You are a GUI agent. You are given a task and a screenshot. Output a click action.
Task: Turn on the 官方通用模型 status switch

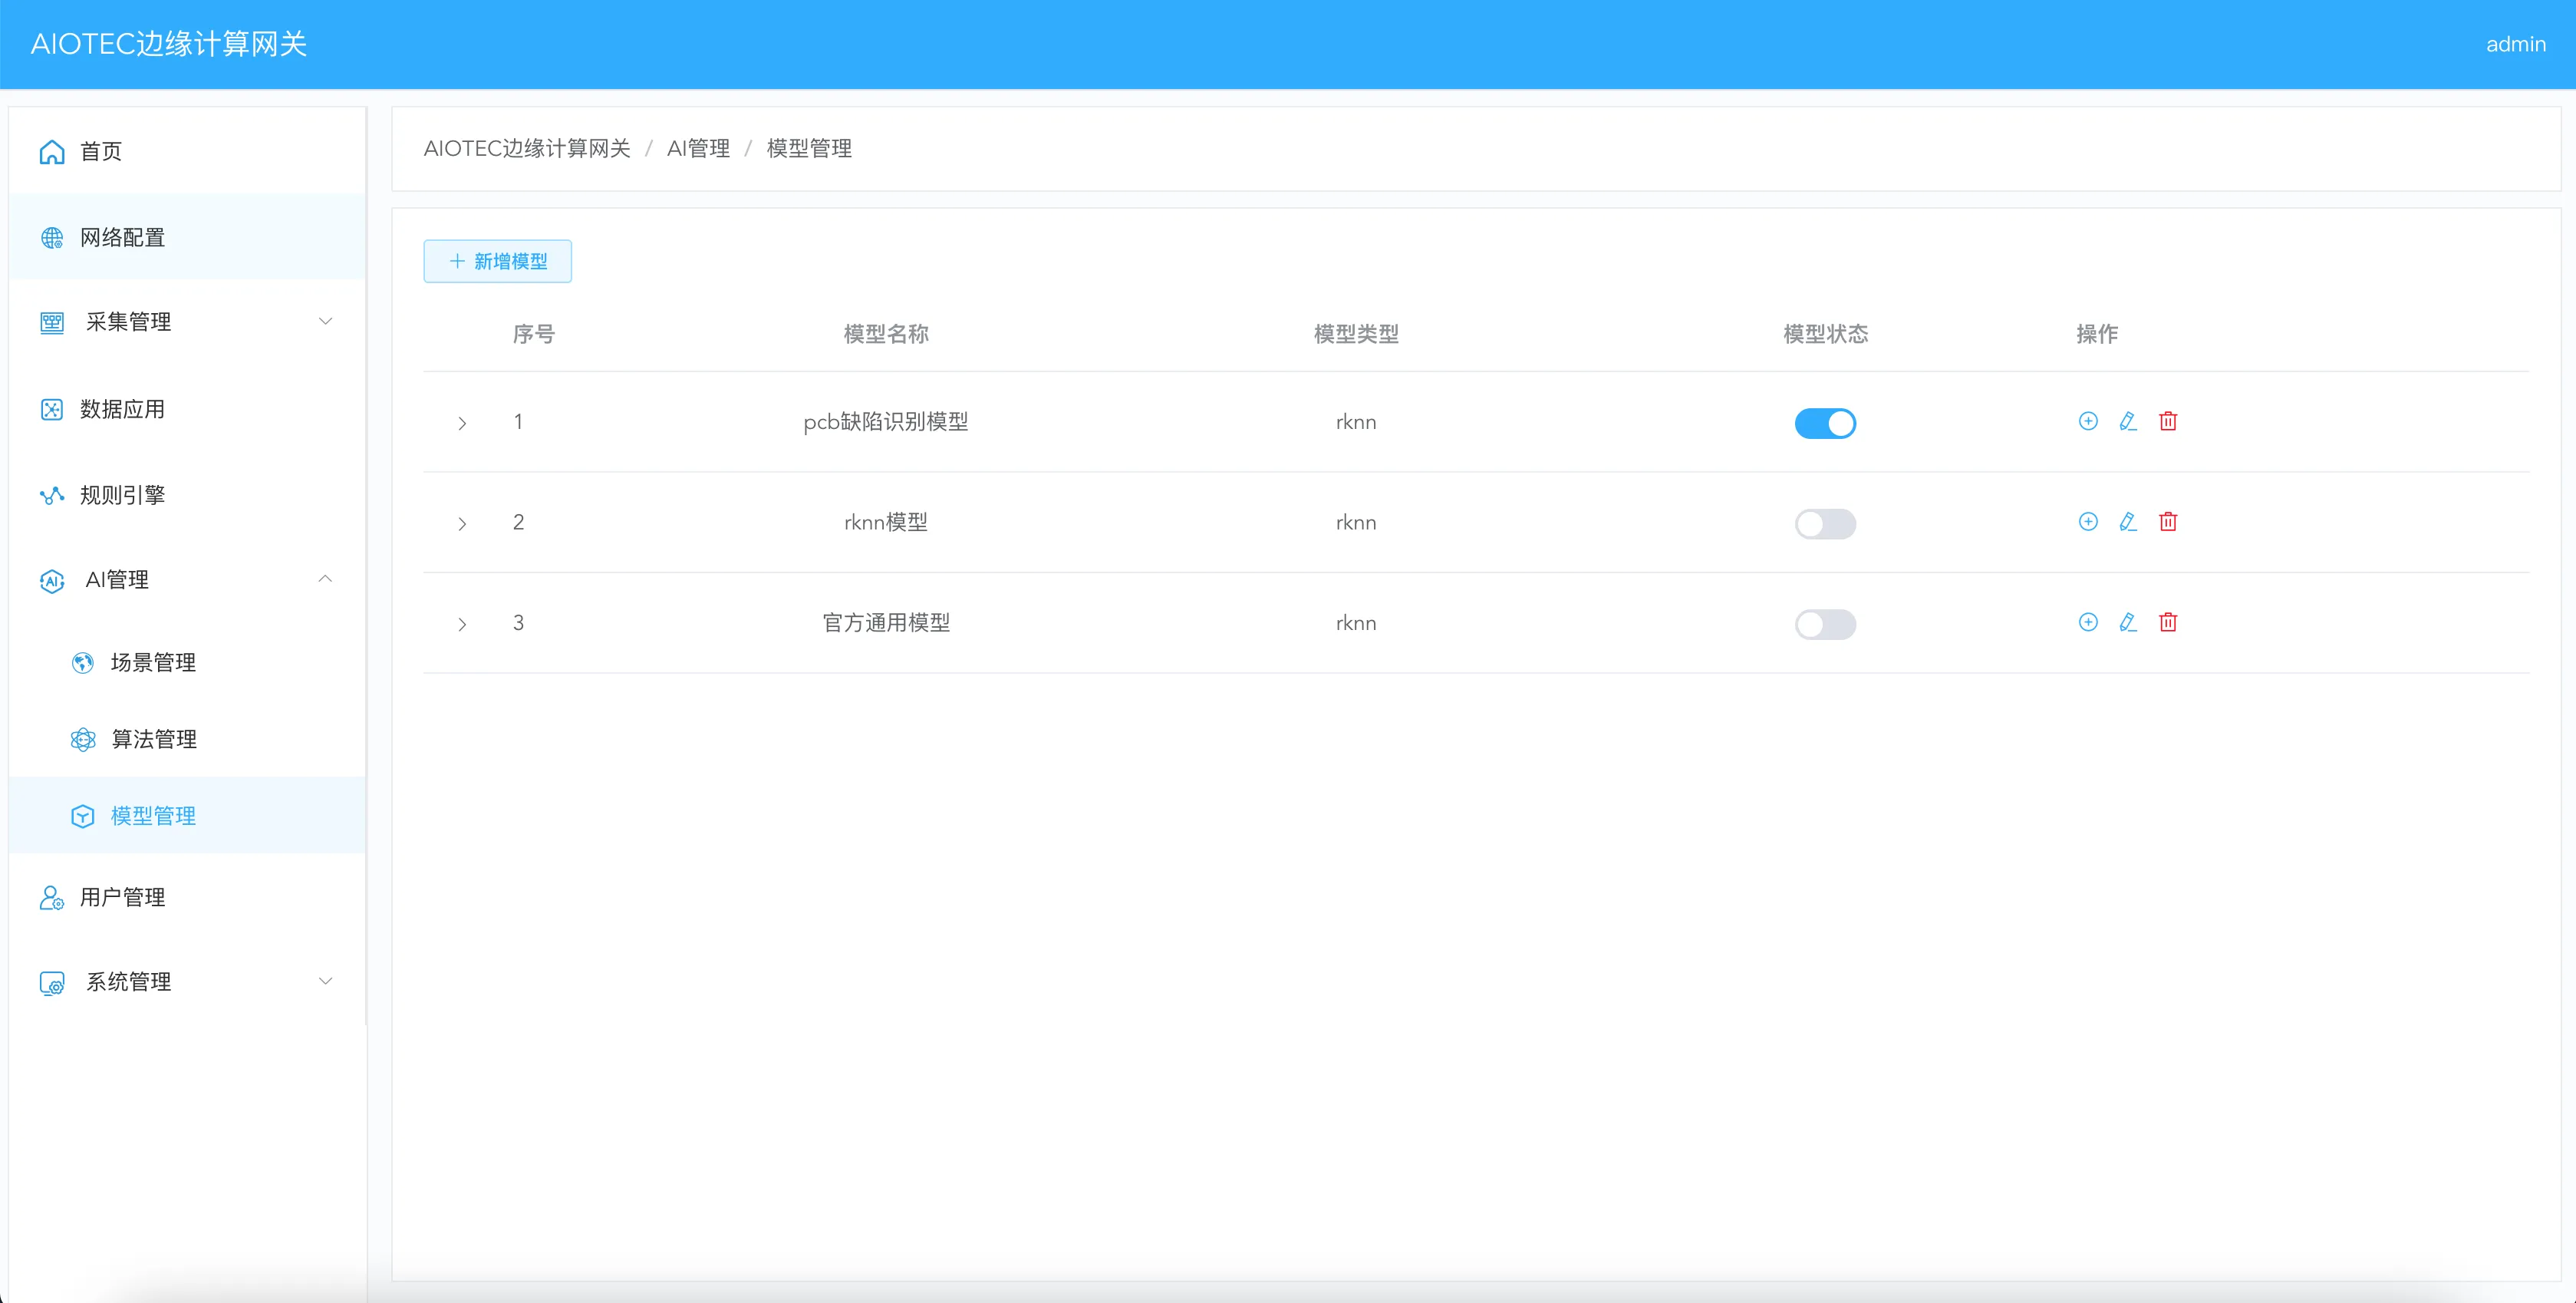[1824, 624]
